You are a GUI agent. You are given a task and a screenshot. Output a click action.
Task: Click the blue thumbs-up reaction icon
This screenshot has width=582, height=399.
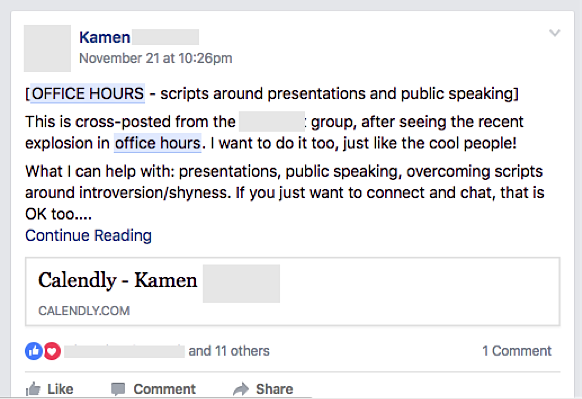tap(34, 351)
